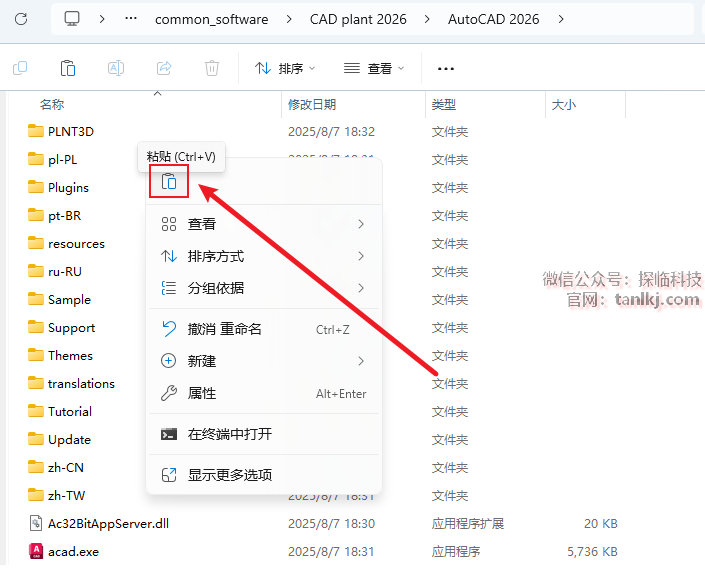Select the Support folder name
Image resolution: width=705 pixels, height=571 pixels.
tap(71, 328)
